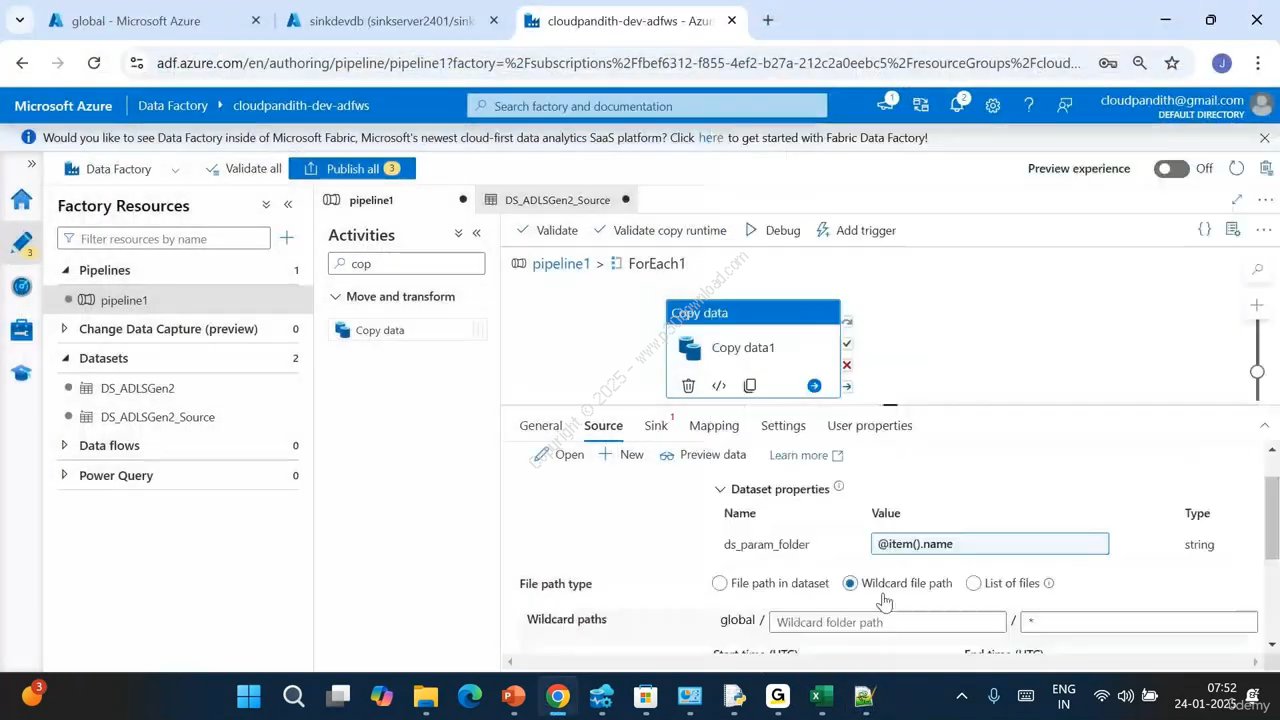
Task: Click the add new resource plus icon
Action: (287, 238)
